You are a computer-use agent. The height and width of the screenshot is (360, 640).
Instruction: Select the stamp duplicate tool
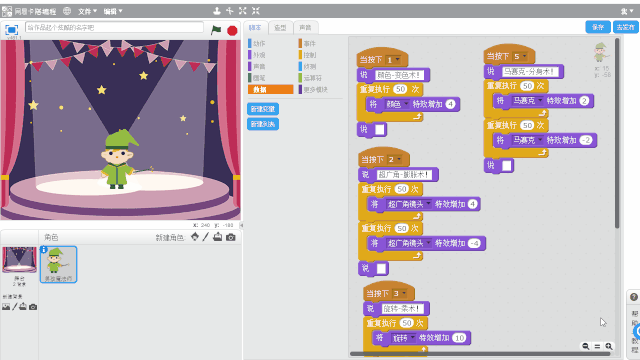coord(217,11)
